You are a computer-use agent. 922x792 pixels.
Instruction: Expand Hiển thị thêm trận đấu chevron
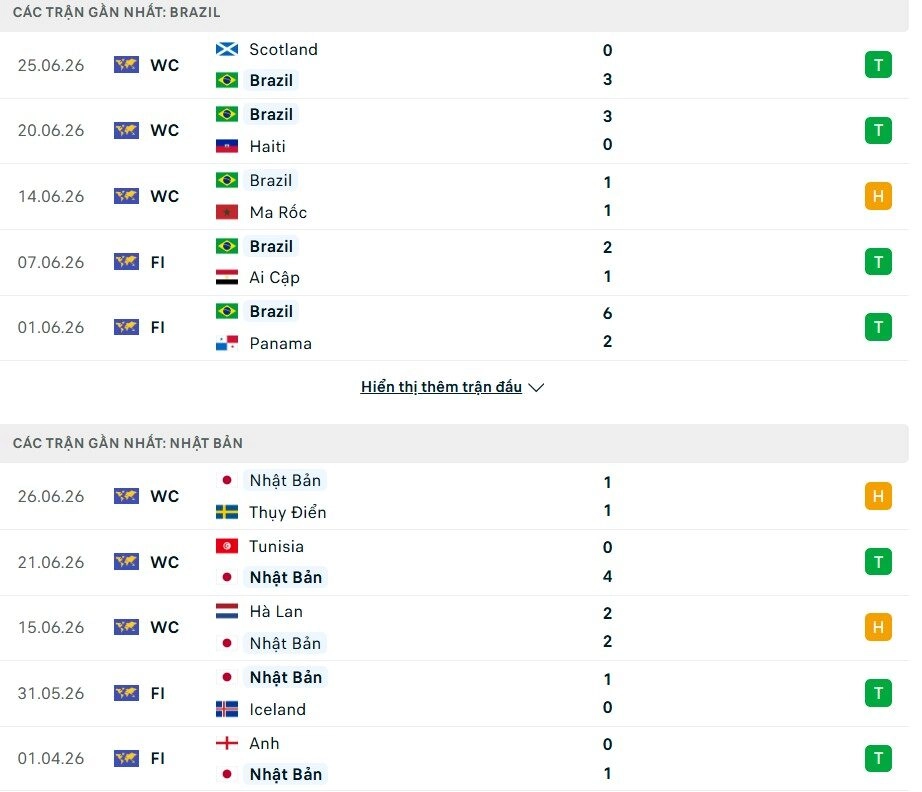click(536, 387)
